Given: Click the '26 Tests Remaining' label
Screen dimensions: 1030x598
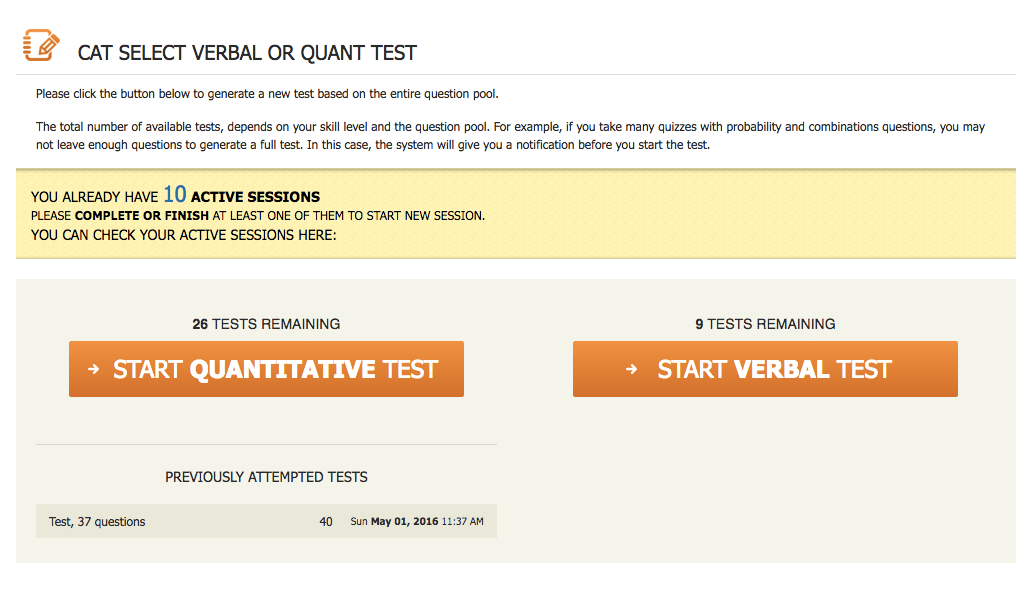Looking at the screenshot, I should [266, 324].
